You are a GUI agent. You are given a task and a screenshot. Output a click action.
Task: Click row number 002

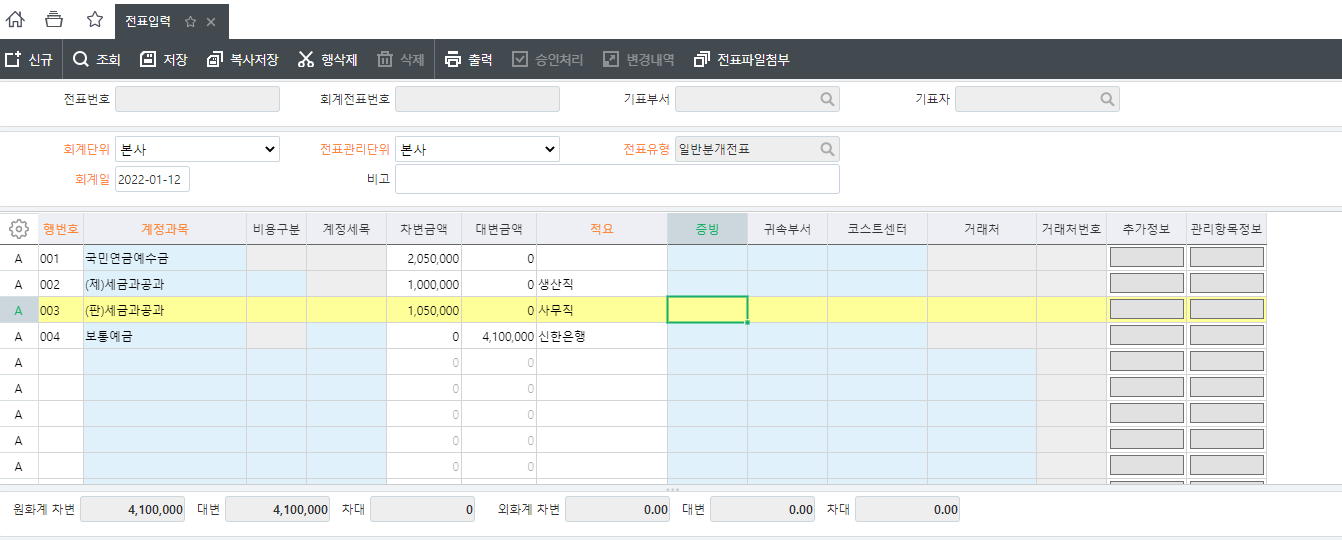click(x=61, y=284)
